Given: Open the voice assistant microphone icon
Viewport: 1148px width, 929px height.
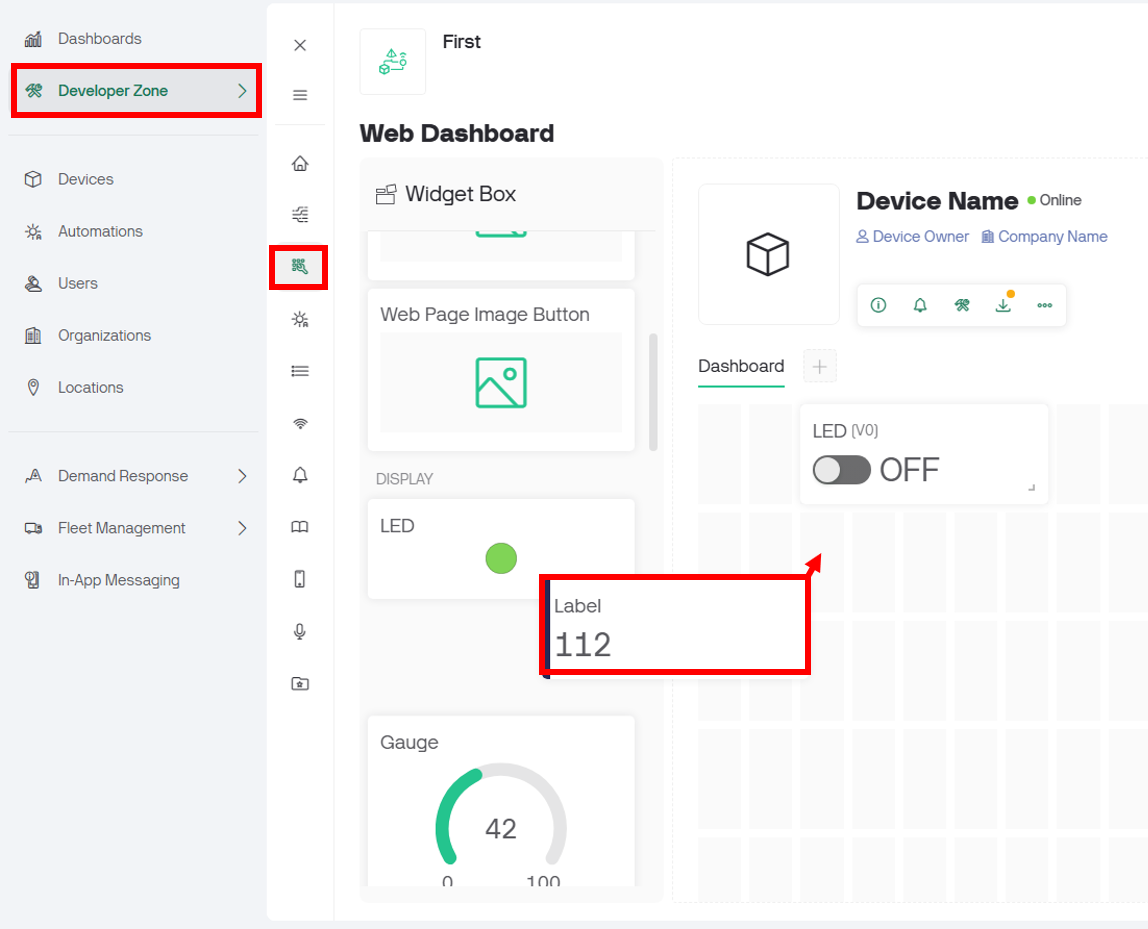Looking at the screenshot, I should tap(299, 632).
